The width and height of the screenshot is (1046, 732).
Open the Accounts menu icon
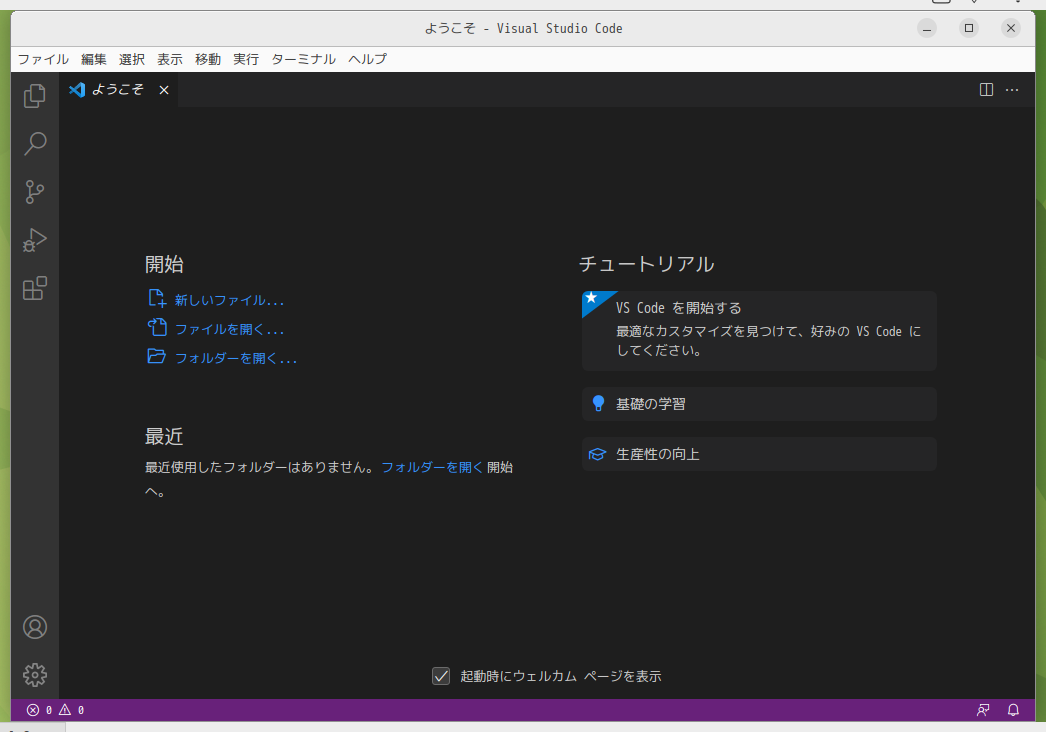pos(35,627)
